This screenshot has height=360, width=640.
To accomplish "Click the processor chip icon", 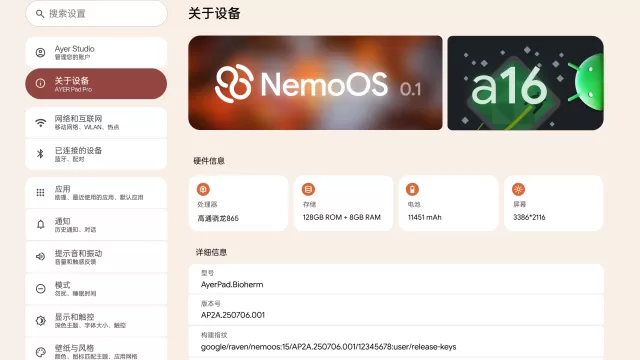I will tap(203, 189).
